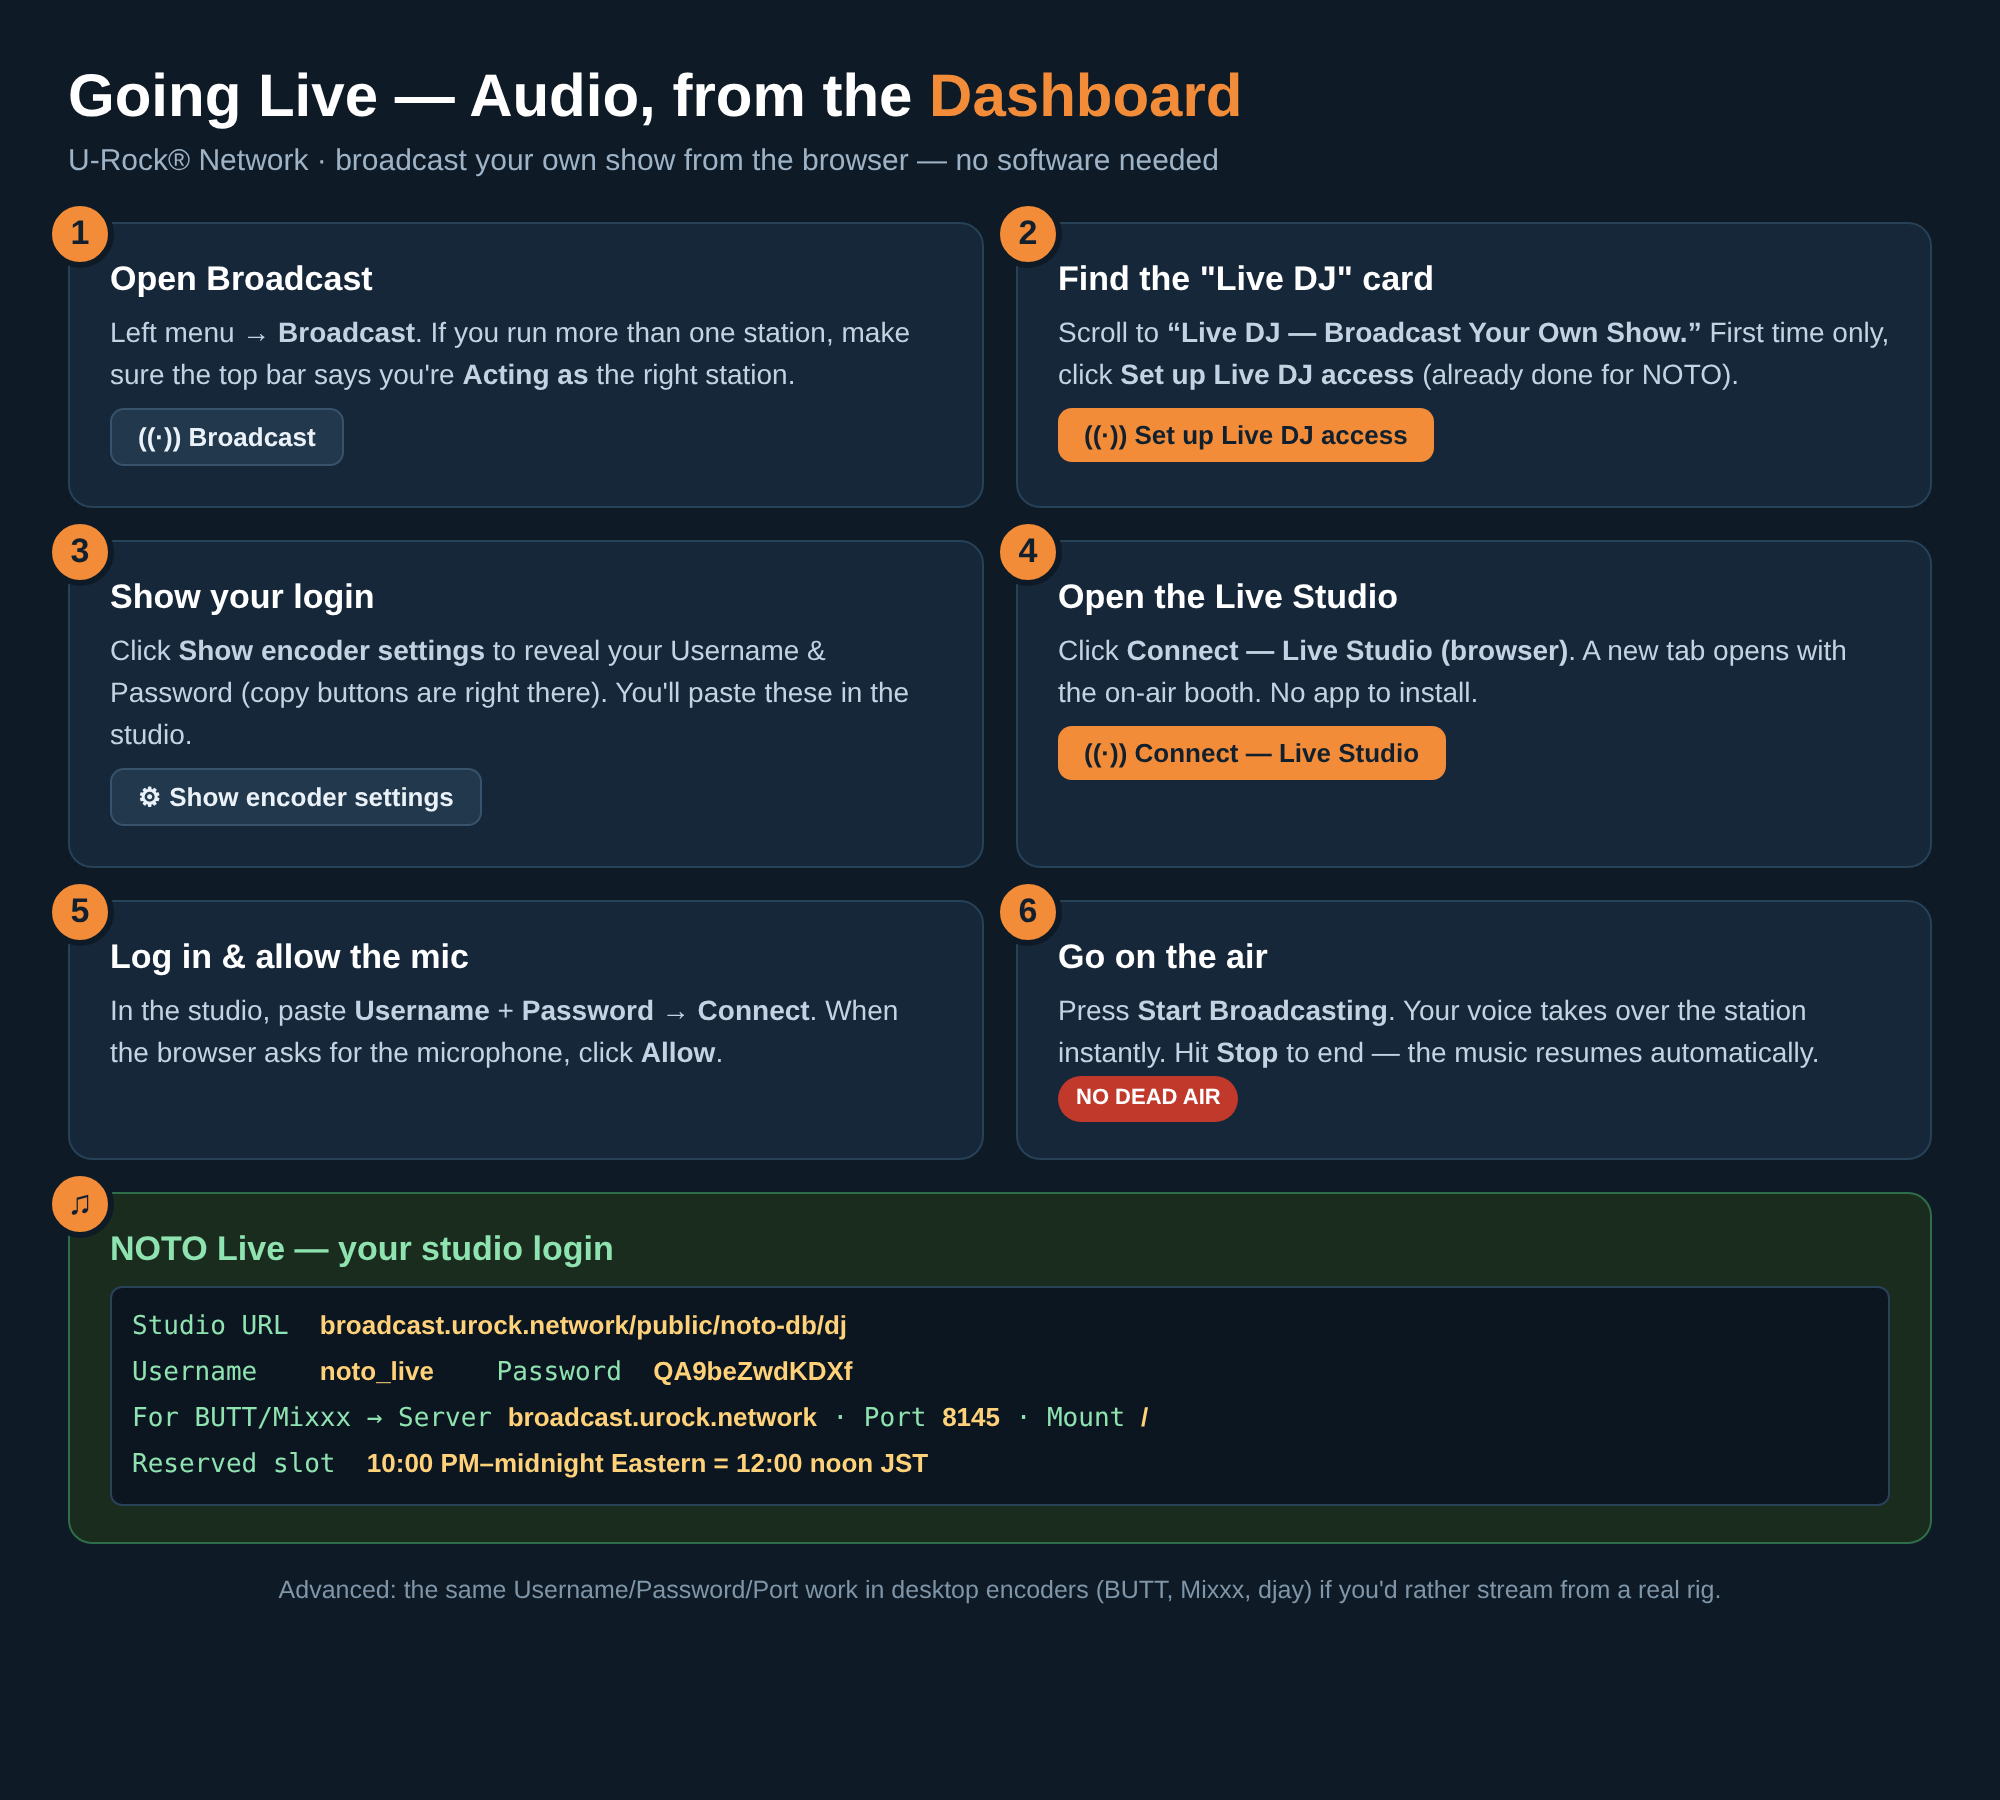The width and height of the screenshot is (2000, 1800).
Task: Click Set up Live DJ access
Action: [x=1246, y=435]
